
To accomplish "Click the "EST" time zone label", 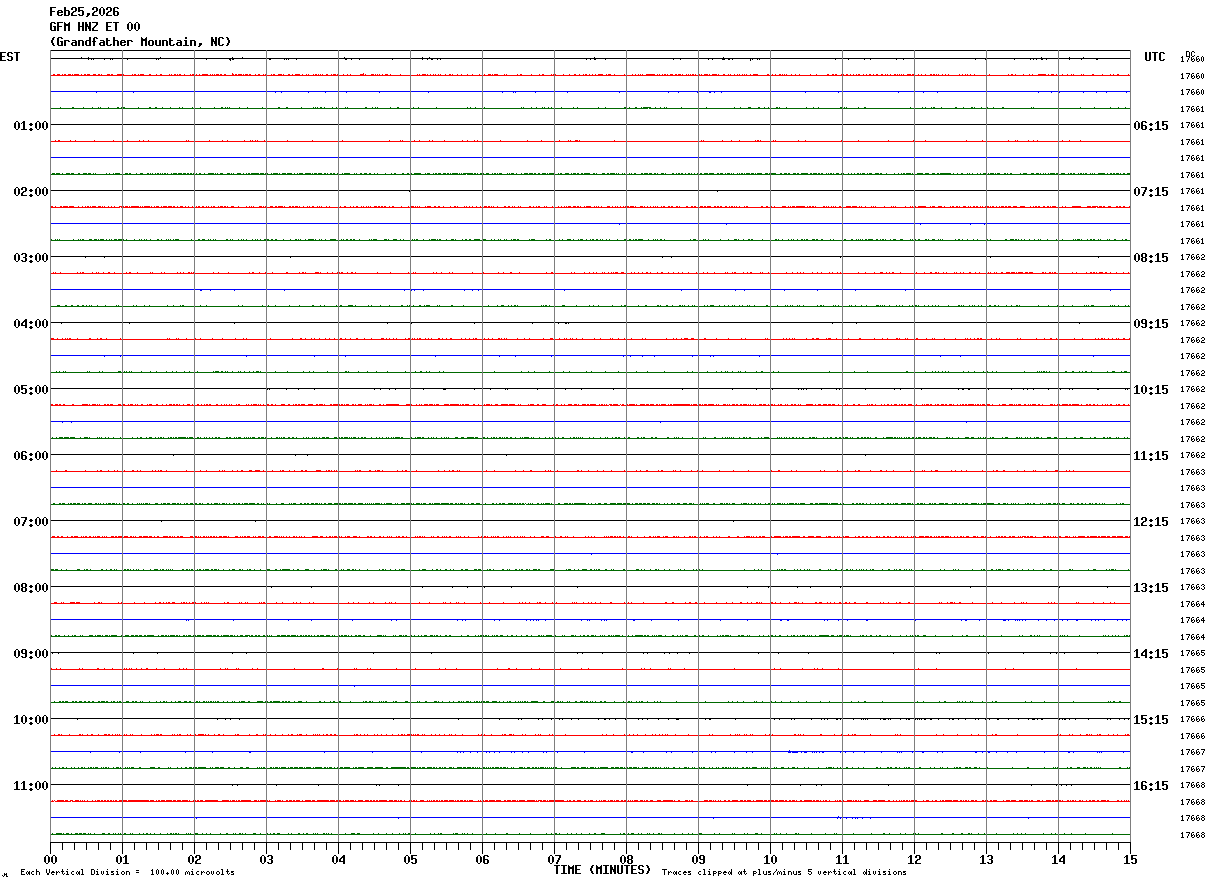I will [x=10, y=57].
